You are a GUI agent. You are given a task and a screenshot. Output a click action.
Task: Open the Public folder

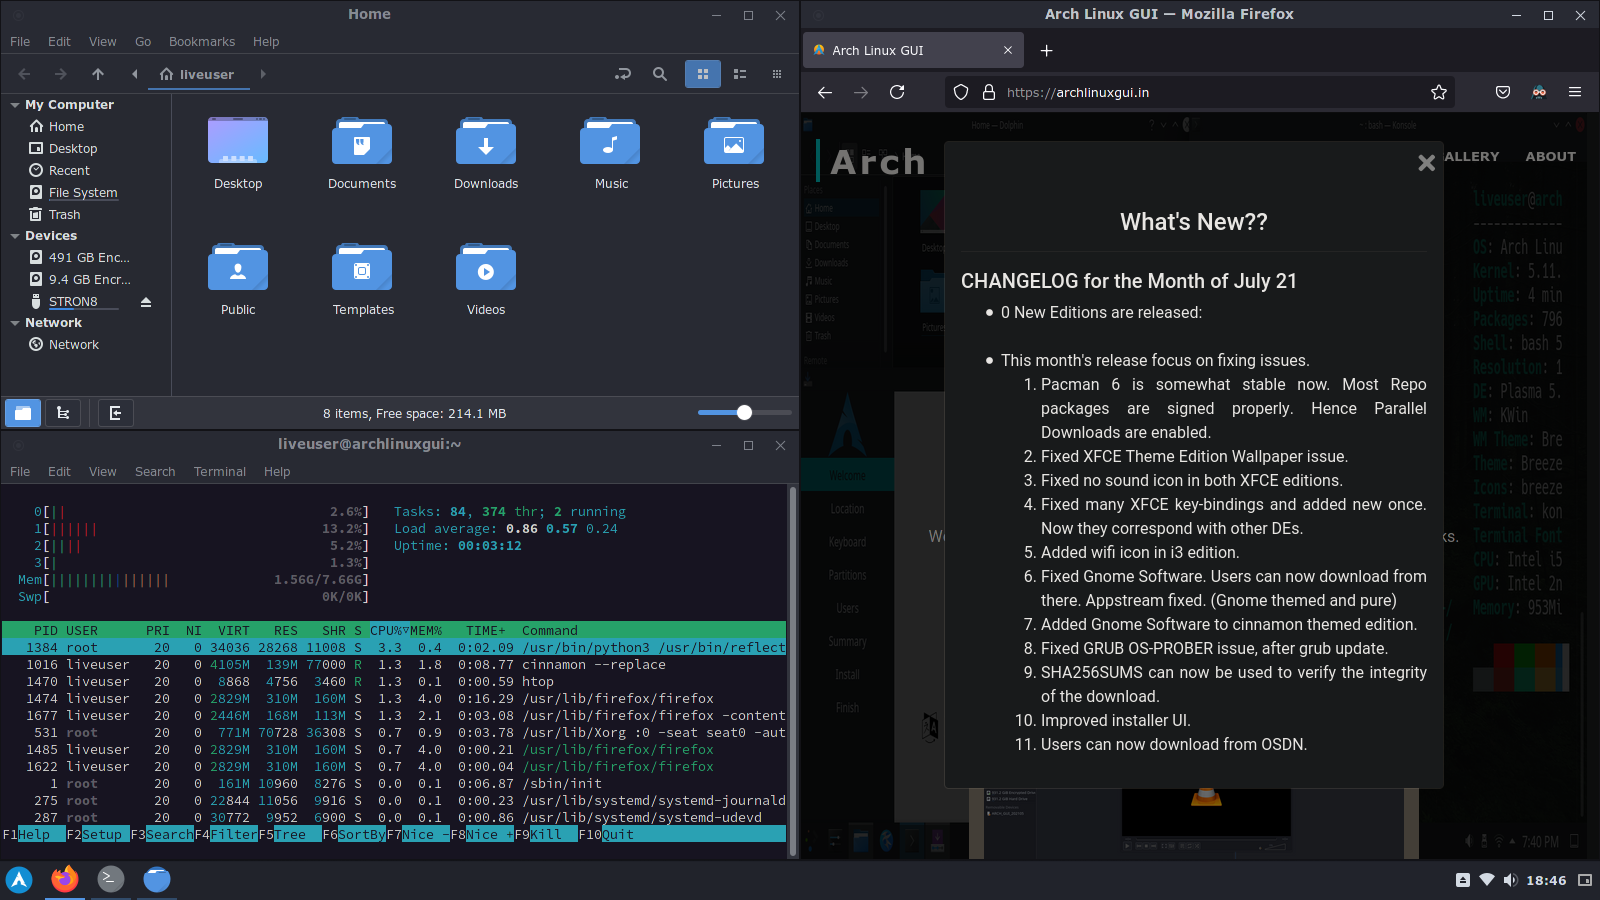238,279
